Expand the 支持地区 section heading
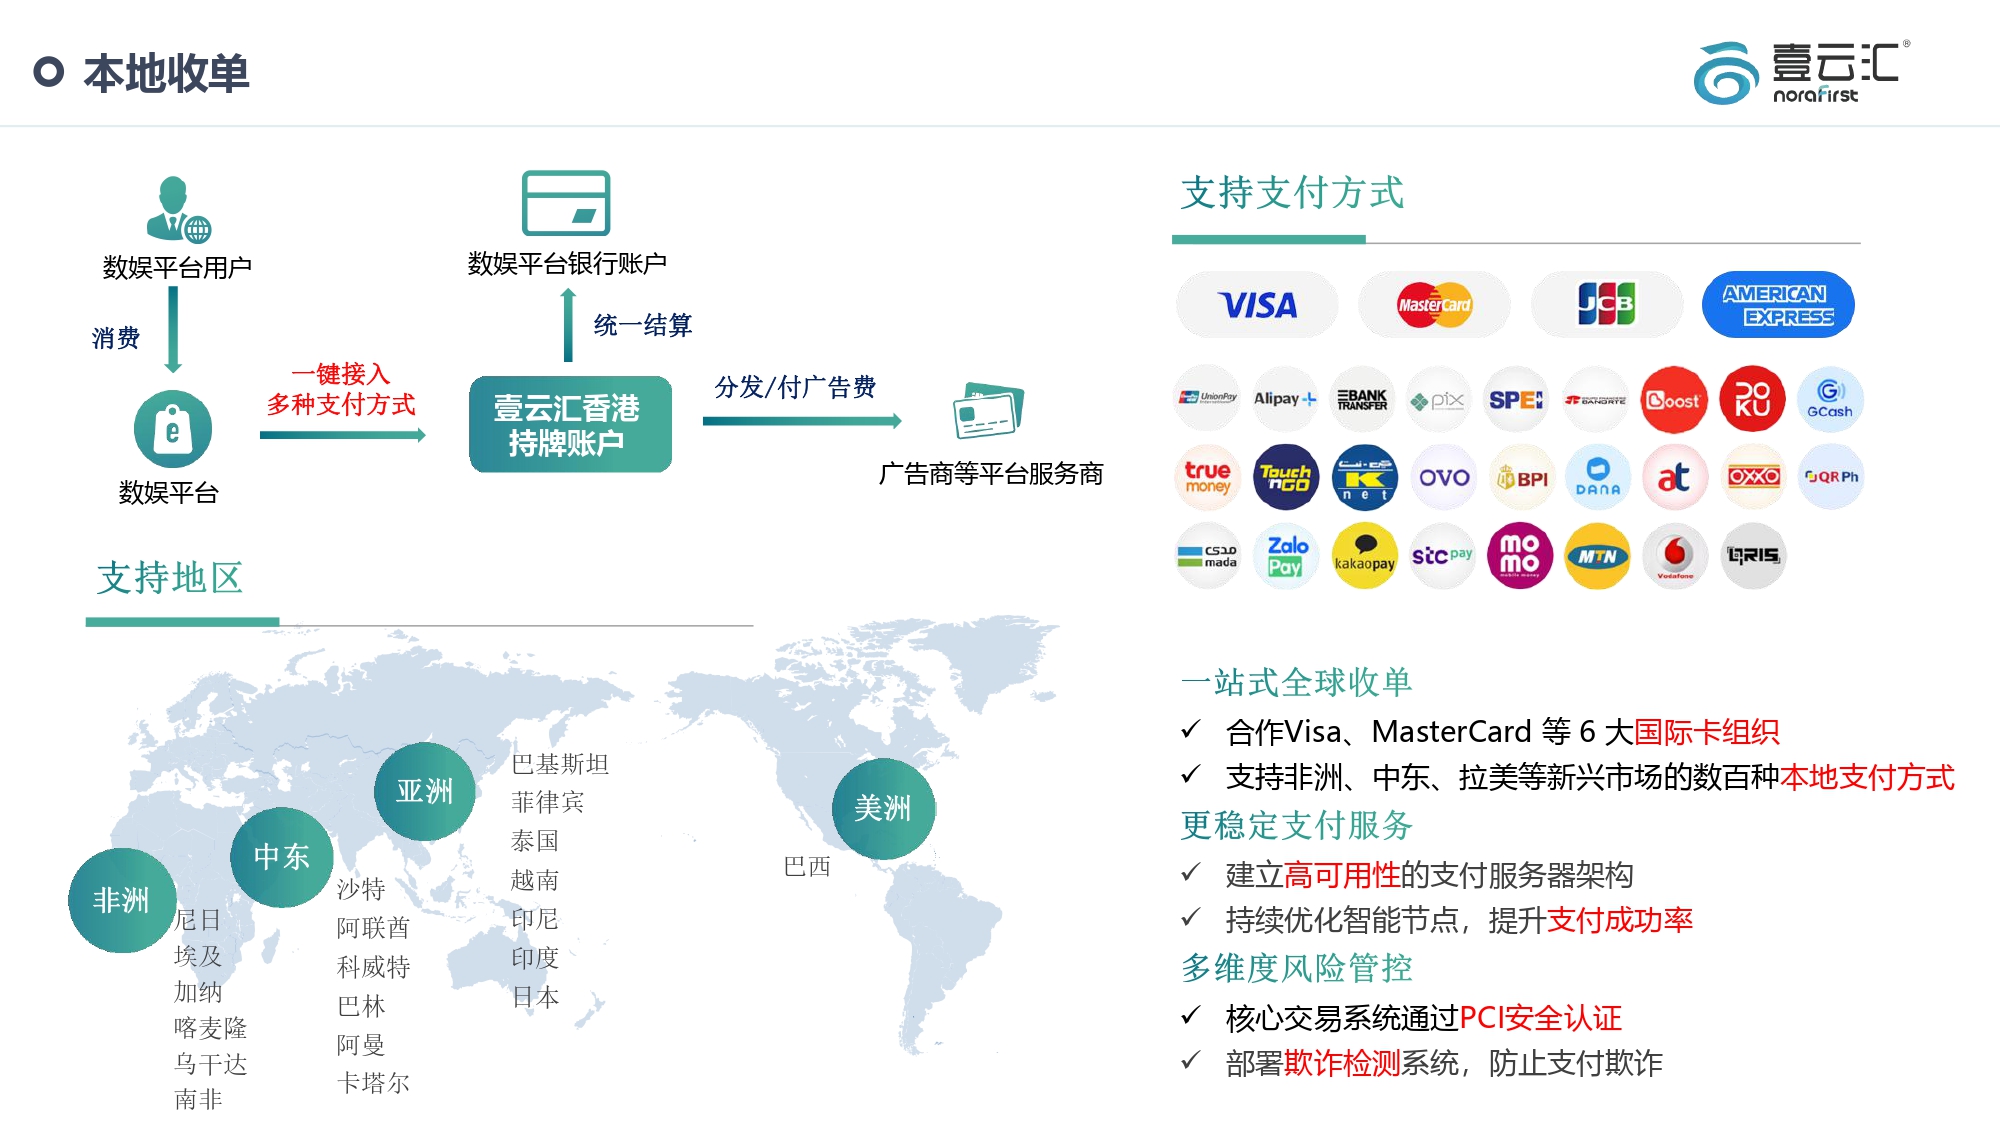This screenshot has width=2000, height=1125. tap(170, 578)
